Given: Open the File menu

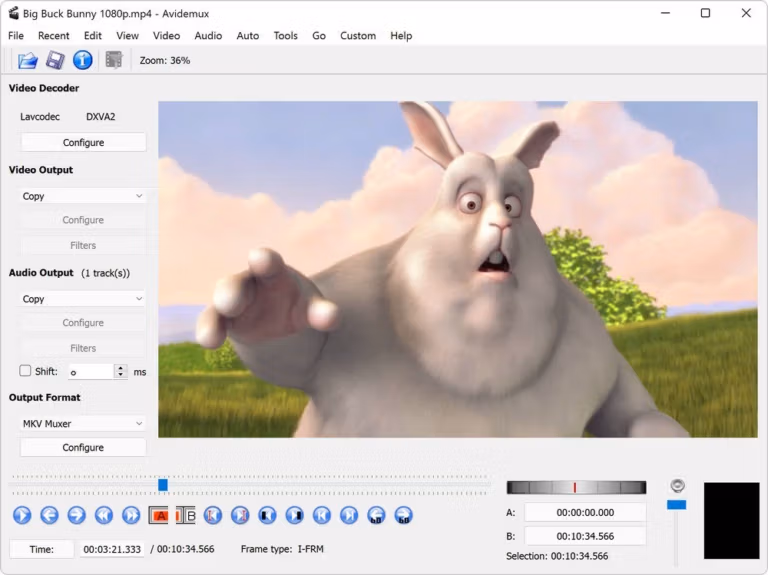Looking at the screenshot, I should coord(16,36).
